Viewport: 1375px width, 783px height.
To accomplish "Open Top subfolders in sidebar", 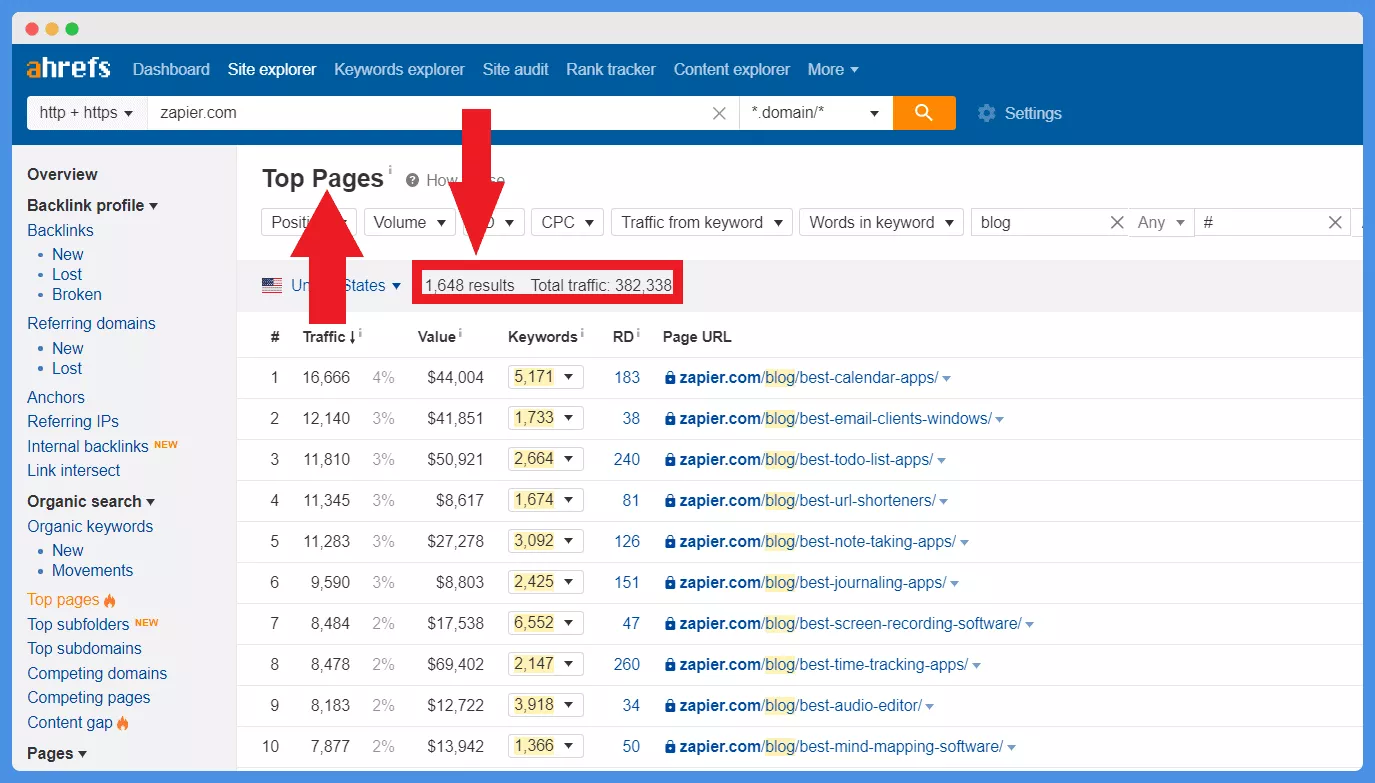I will 78,624.
